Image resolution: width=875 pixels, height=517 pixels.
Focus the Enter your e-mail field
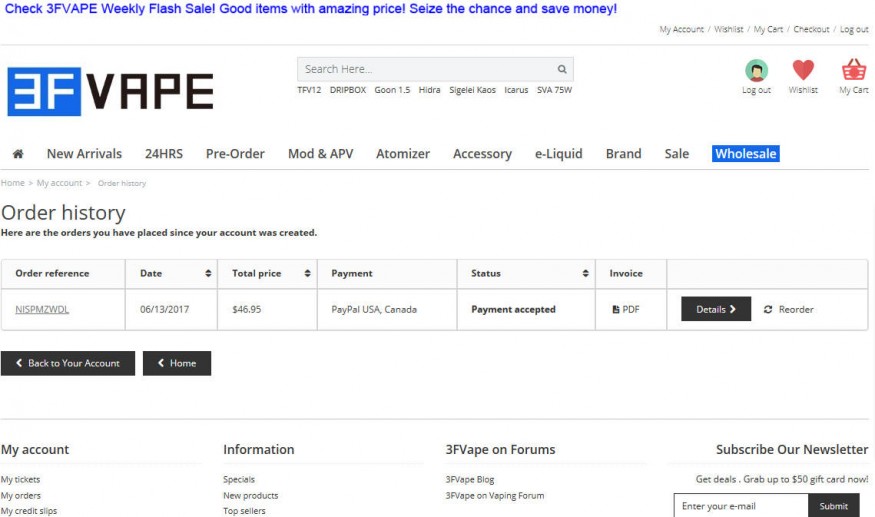click(x=741, y=506)
